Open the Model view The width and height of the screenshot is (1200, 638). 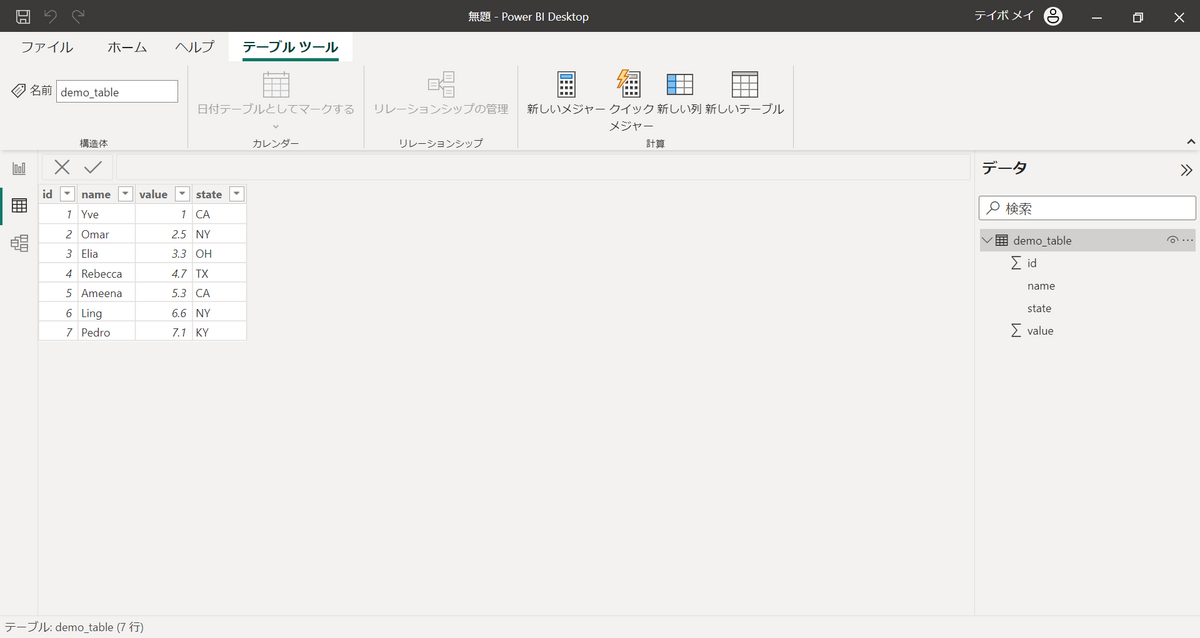pyautogui.click(x=18, y=243)
